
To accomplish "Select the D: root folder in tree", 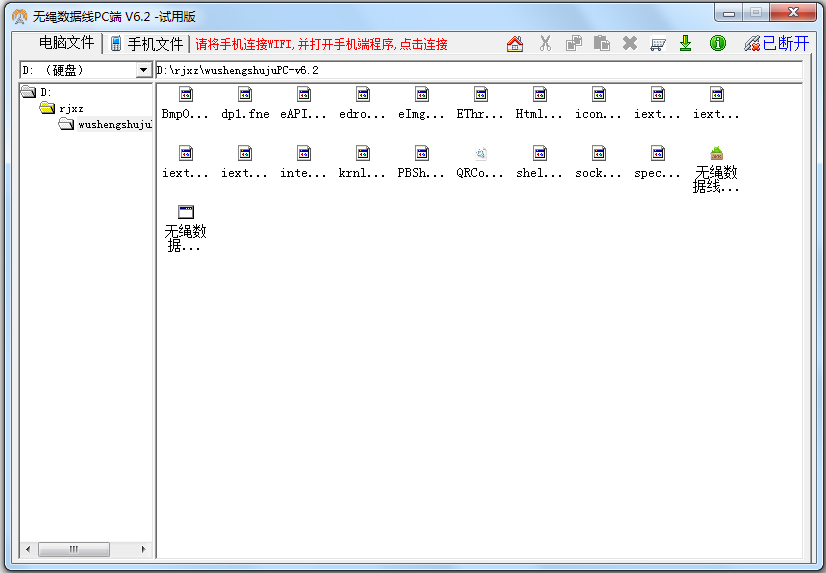I will tap(36, 92).
